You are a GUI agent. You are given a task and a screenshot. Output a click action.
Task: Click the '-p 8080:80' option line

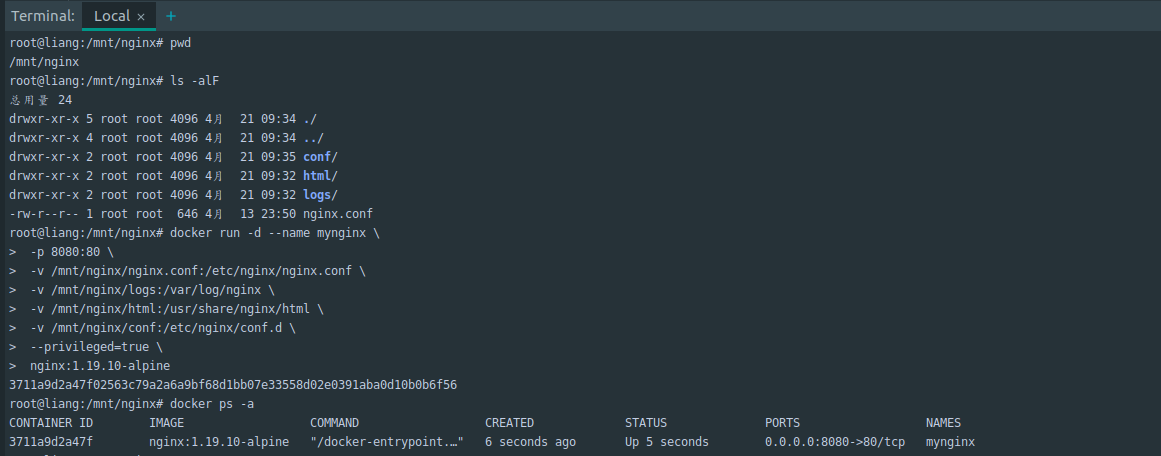[72, 252]
